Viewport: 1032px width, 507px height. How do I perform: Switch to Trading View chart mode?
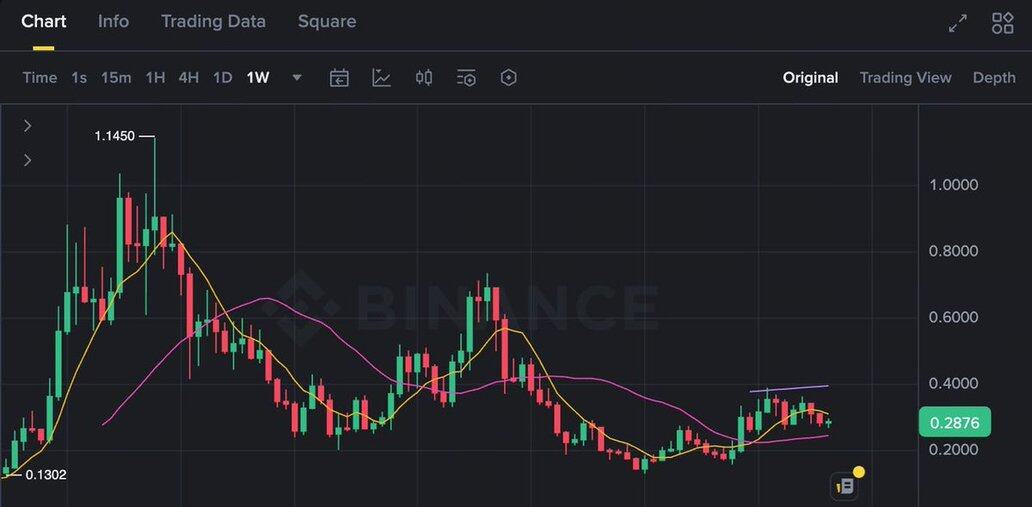[905, 78]
